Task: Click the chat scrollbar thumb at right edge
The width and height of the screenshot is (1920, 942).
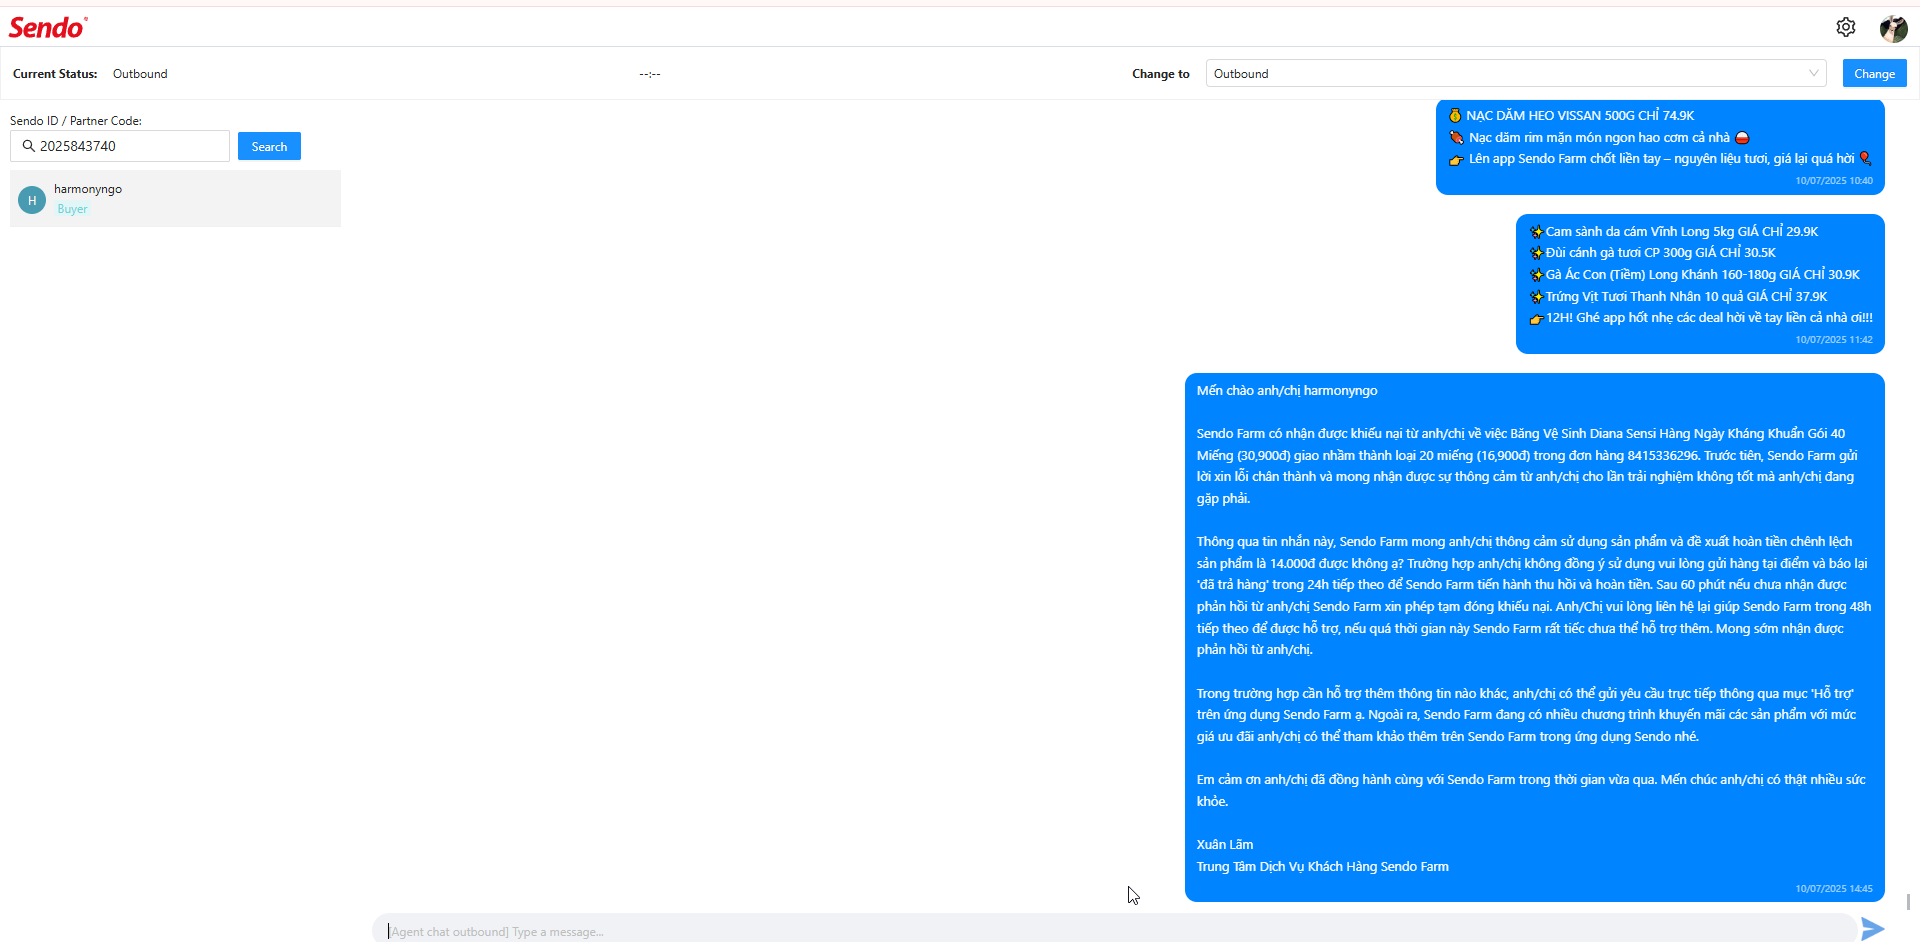Action: [1909, 902]
